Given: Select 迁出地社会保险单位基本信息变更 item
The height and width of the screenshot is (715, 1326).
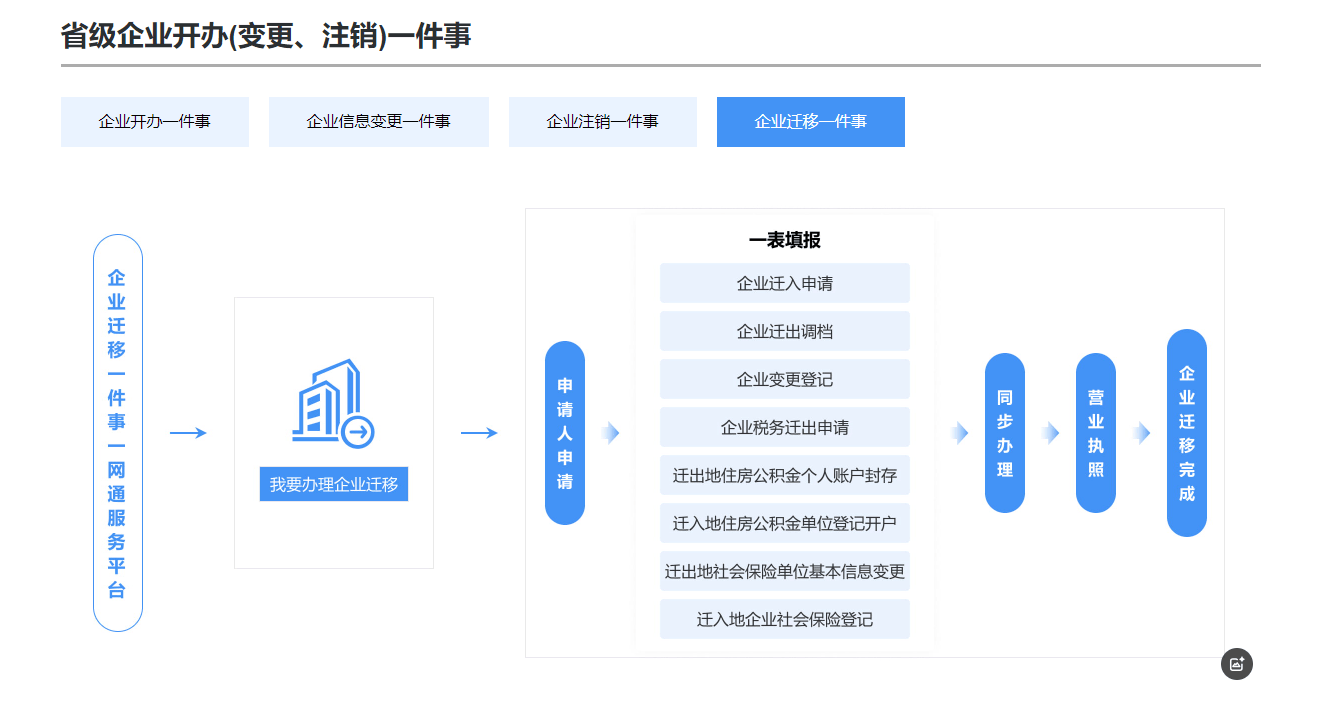Looking at the screenshot, I should [785, 571].
